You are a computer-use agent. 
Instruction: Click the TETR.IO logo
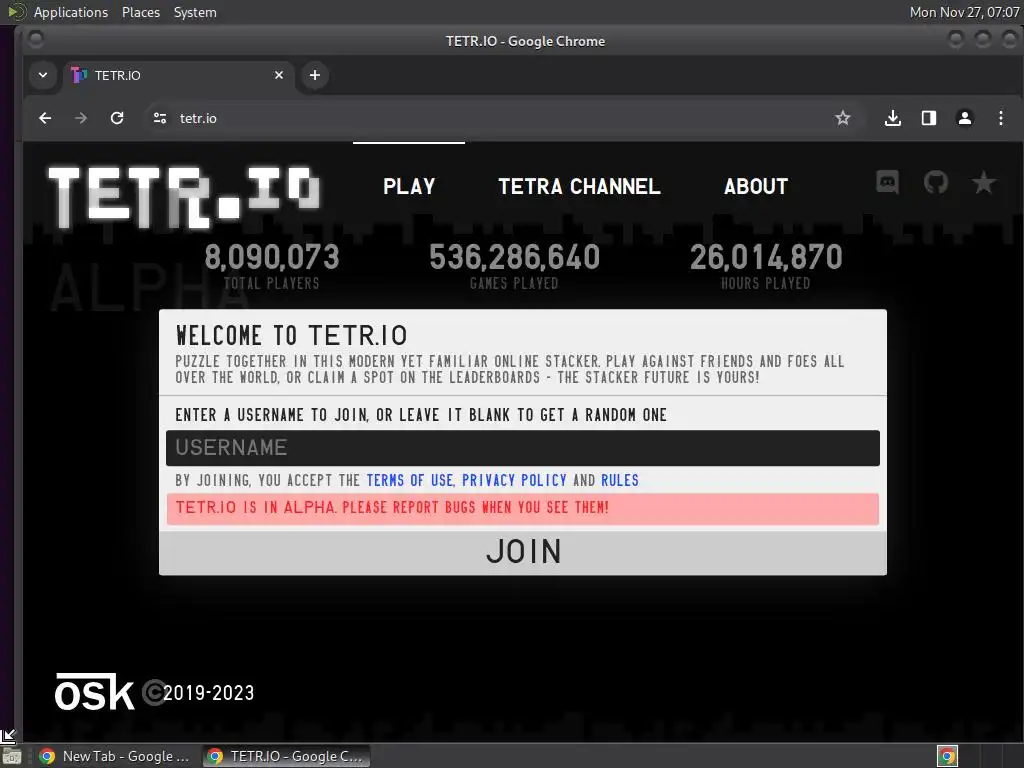[x=184, y=197]
